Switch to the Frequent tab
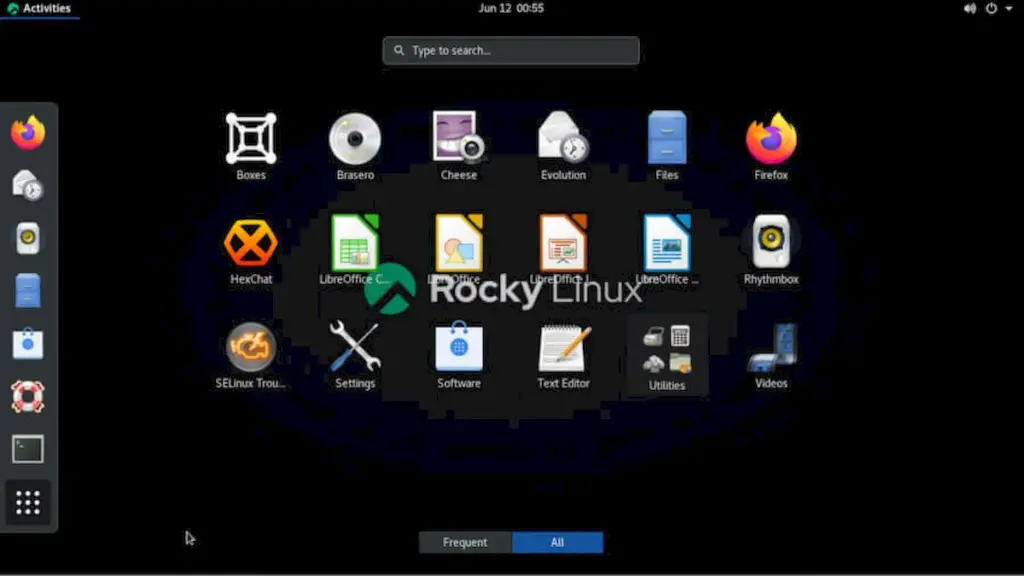The width and height of the screenshot is (1024, 576). coord(465,542)
